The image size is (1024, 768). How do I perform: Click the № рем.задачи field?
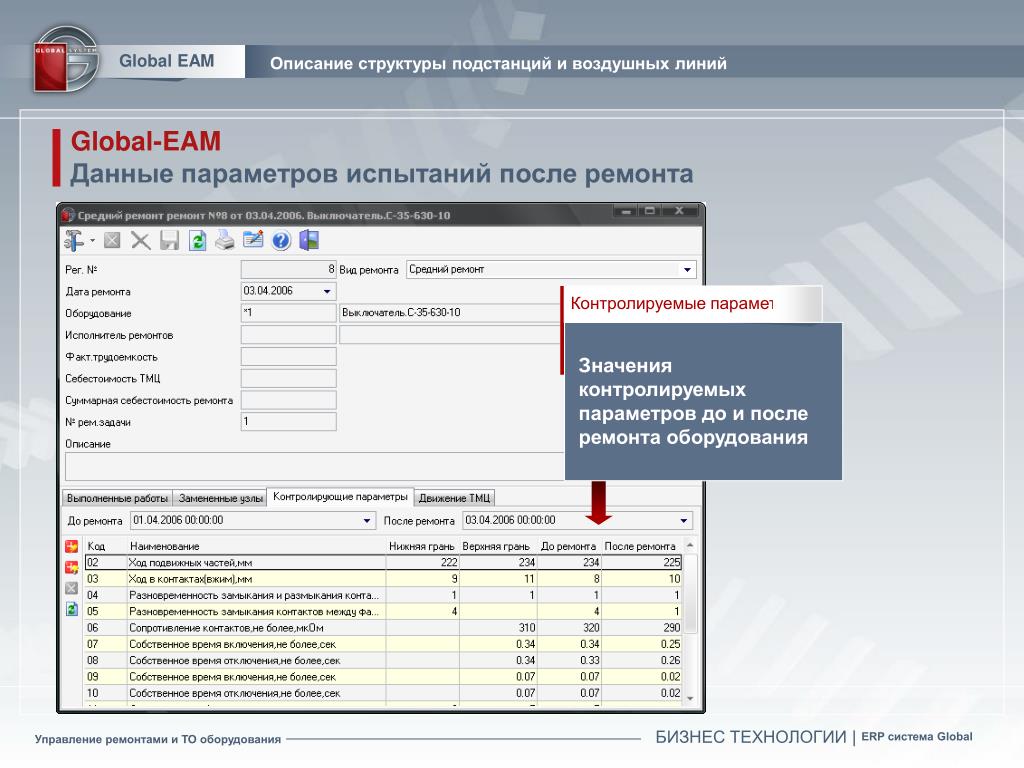289,422
